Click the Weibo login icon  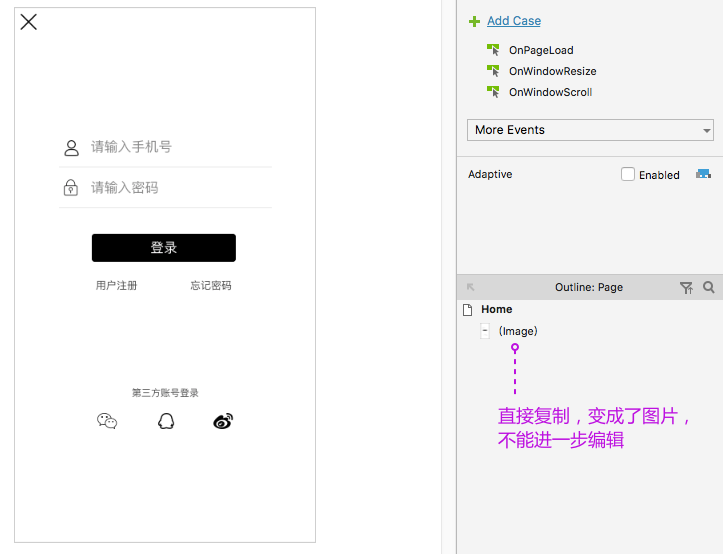point(223,421)
